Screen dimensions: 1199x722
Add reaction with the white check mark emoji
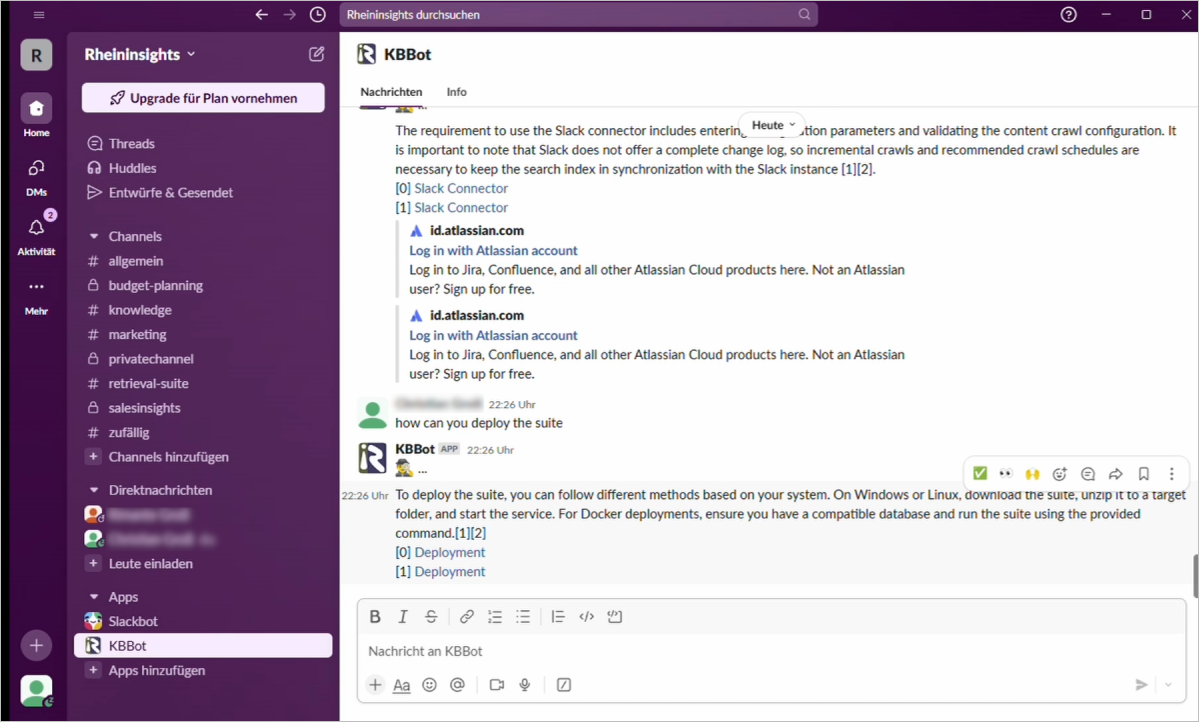click(980, 474)
